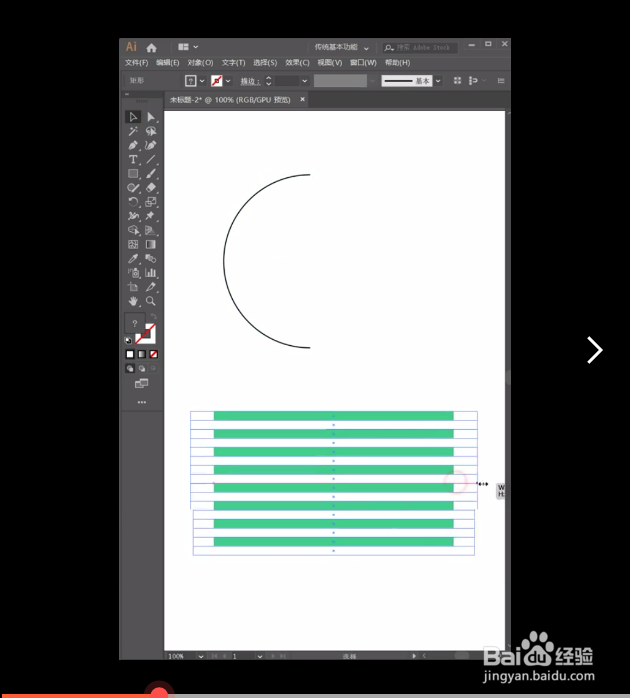Select the Rotate tool

pyautogui.click(x=133, y=202)
